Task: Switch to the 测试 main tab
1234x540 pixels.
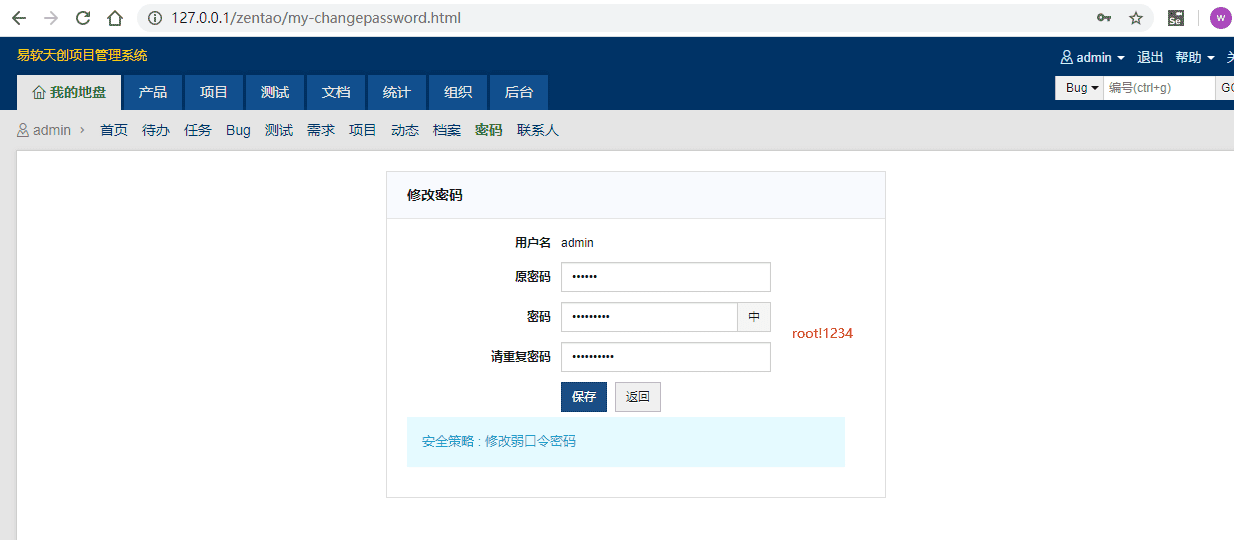Action: click(x=275, y=92)
